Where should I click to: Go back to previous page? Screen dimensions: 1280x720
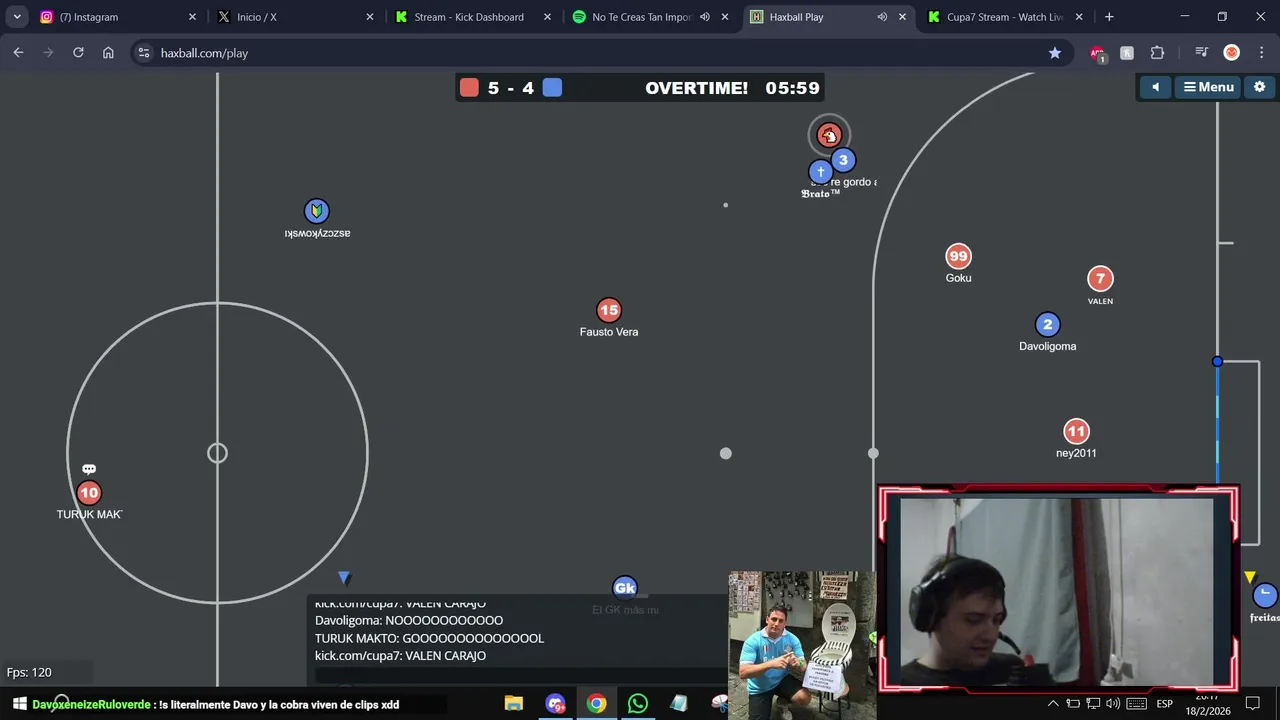click(18, 53)
